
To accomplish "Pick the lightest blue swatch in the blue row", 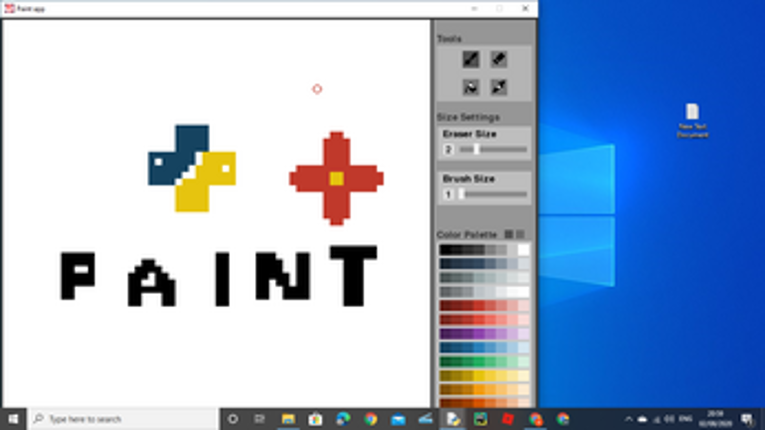I will (523, 348).
